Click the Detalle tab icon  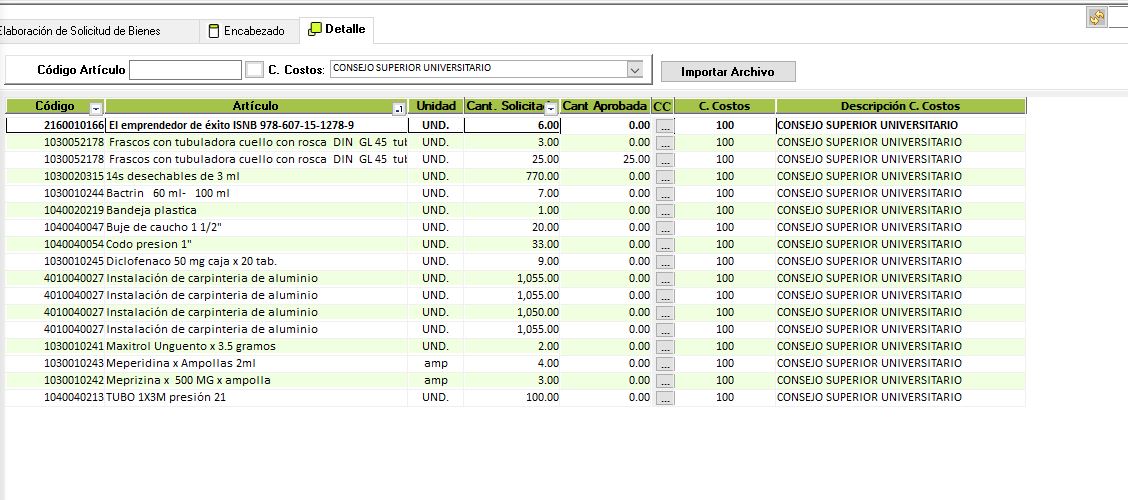pyautogui.click(x=314, y=30)
